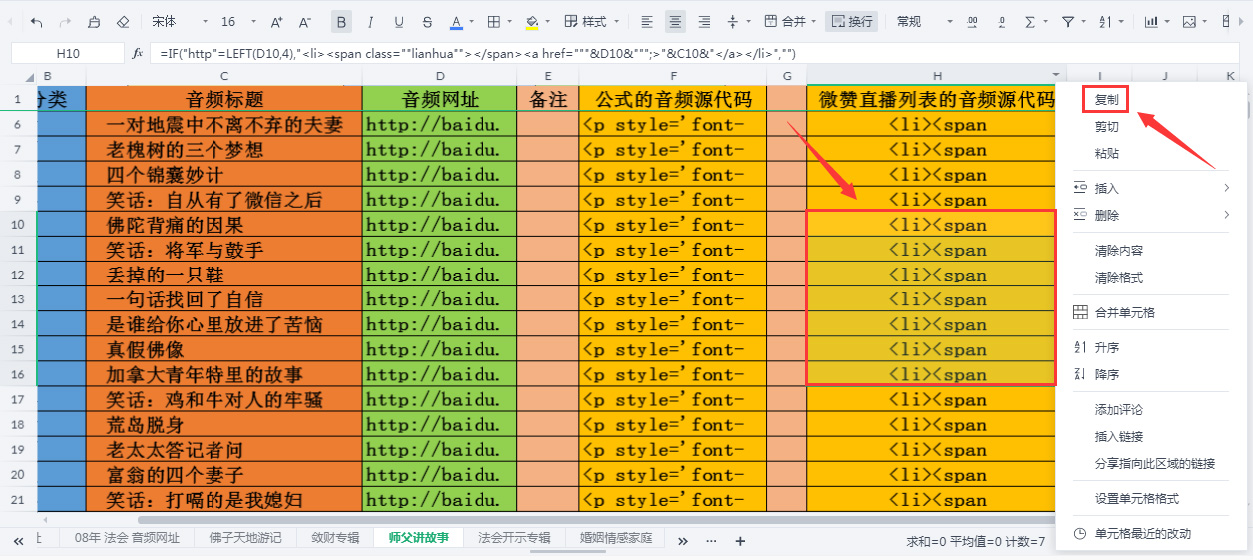This screenshot has width=1253, height=560.
Task: Apply the font color A icon
Action: pyautogui.click(x=456, y=21)
